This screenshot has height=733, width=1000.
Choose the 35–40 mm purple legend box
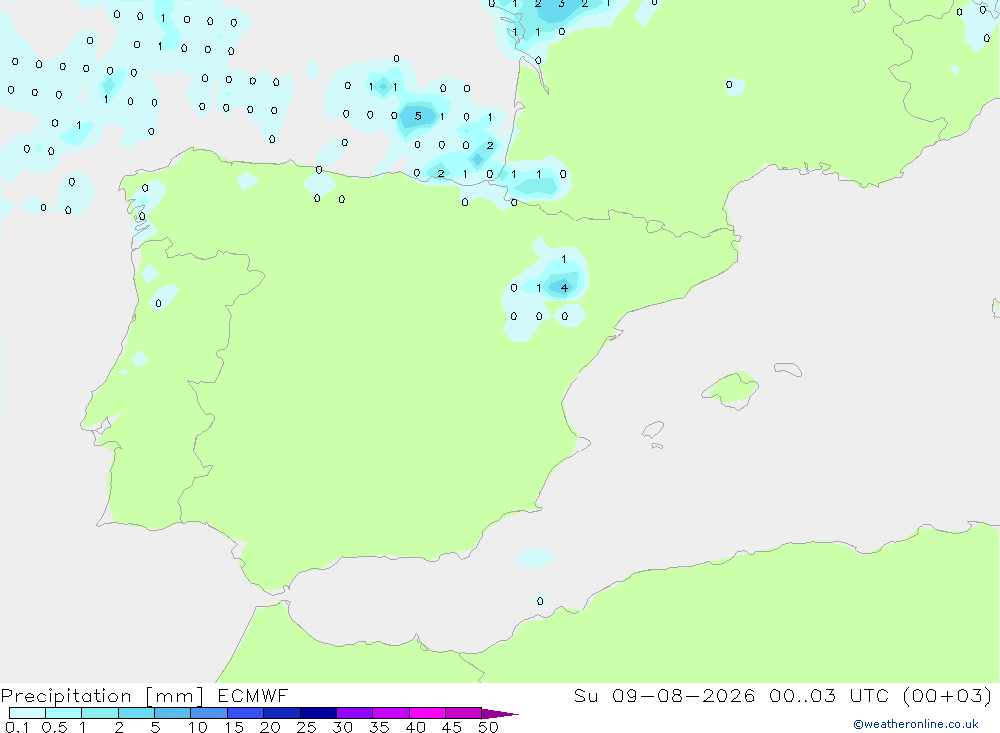click(390, 713)
